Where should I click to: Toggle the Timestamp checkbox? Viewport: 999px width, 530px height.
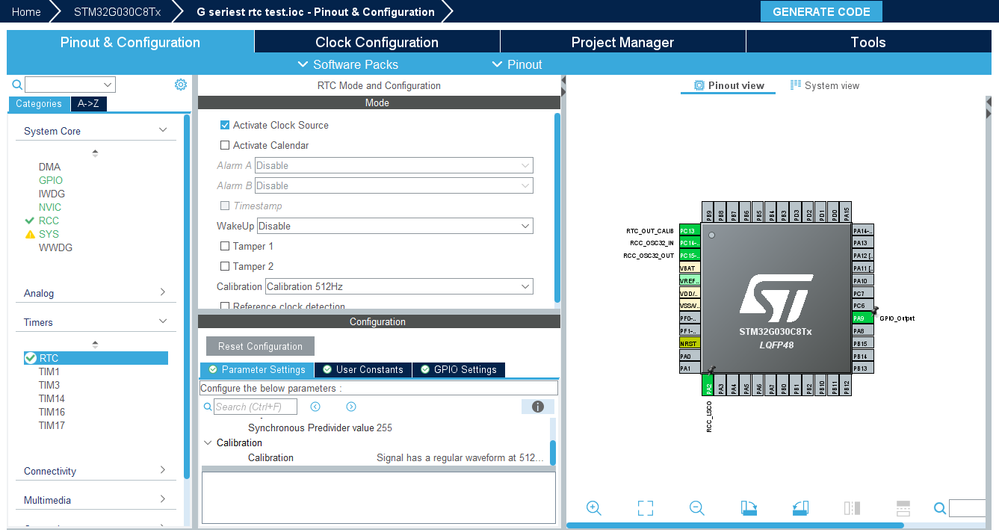point(225,206)
